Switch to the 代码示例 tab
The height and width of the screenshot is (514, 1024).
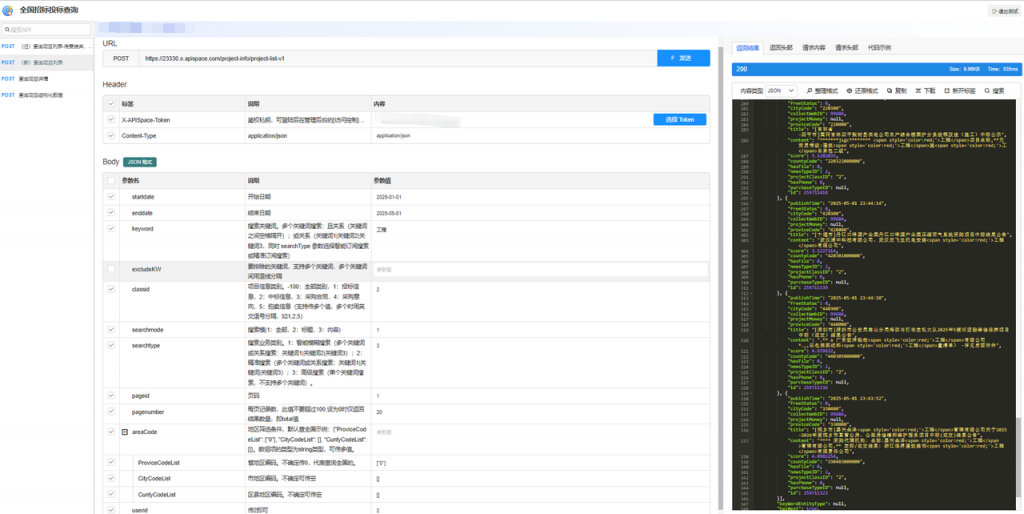(x=880, y=47)
